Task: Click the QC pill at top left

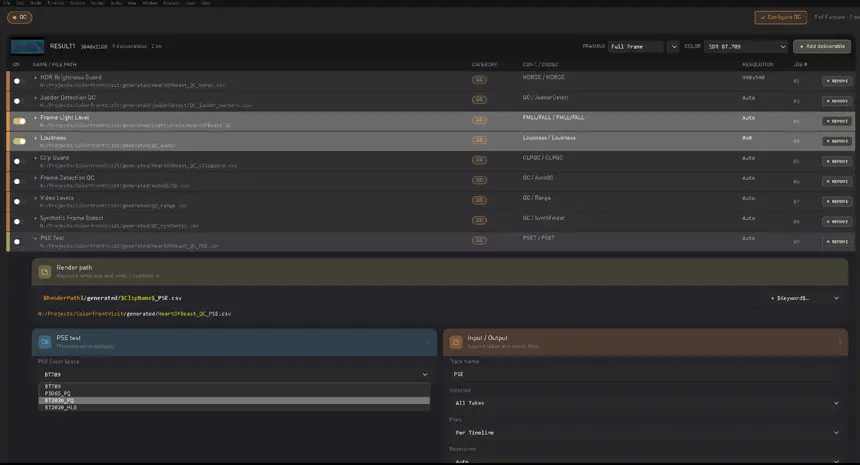Action: point(20,17)
